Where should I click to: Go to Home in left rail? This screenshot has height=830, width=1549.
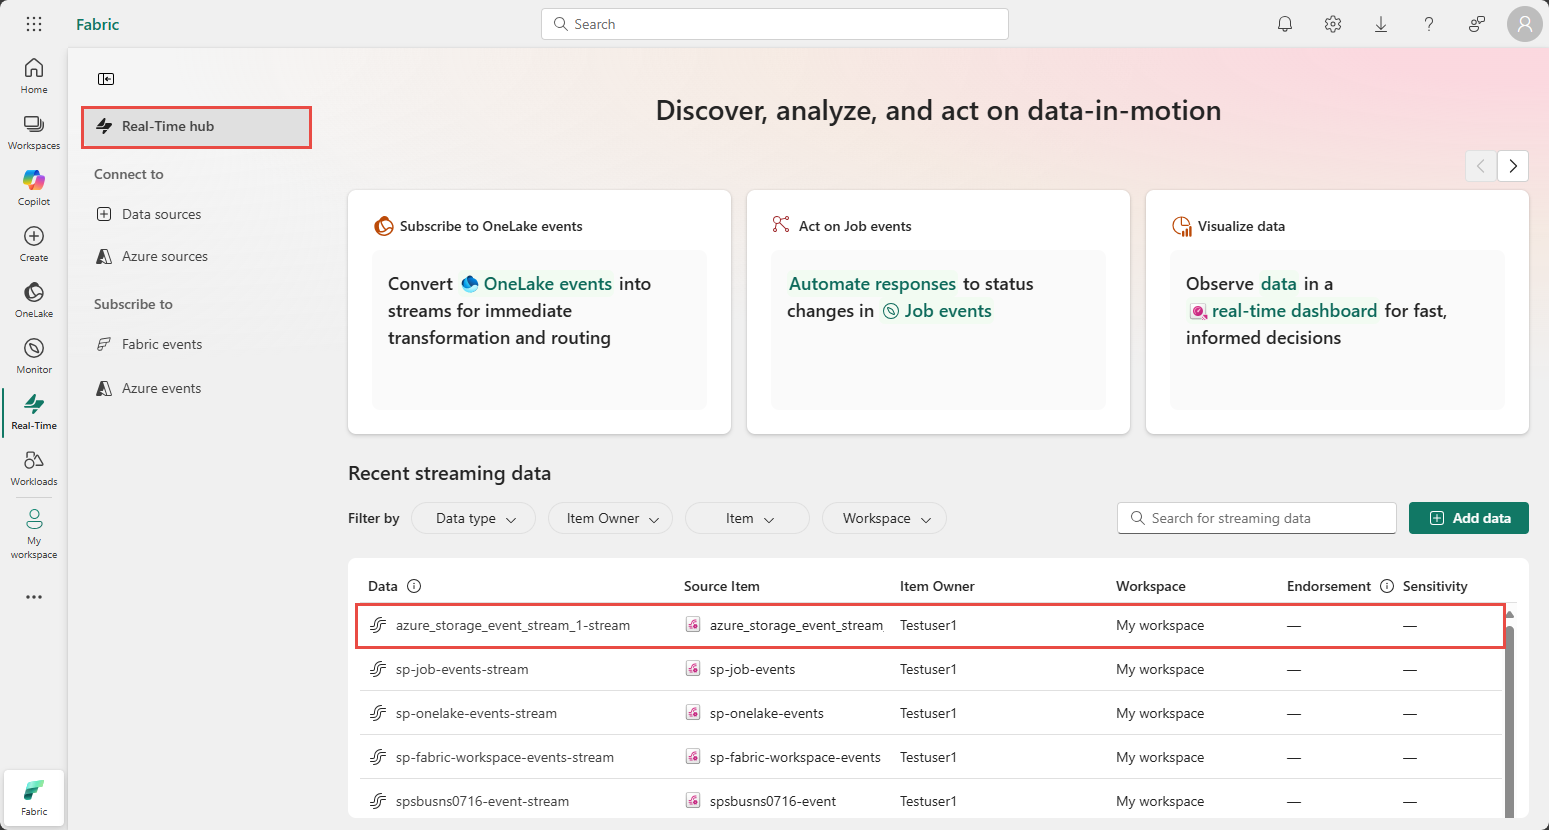[34, 75]
